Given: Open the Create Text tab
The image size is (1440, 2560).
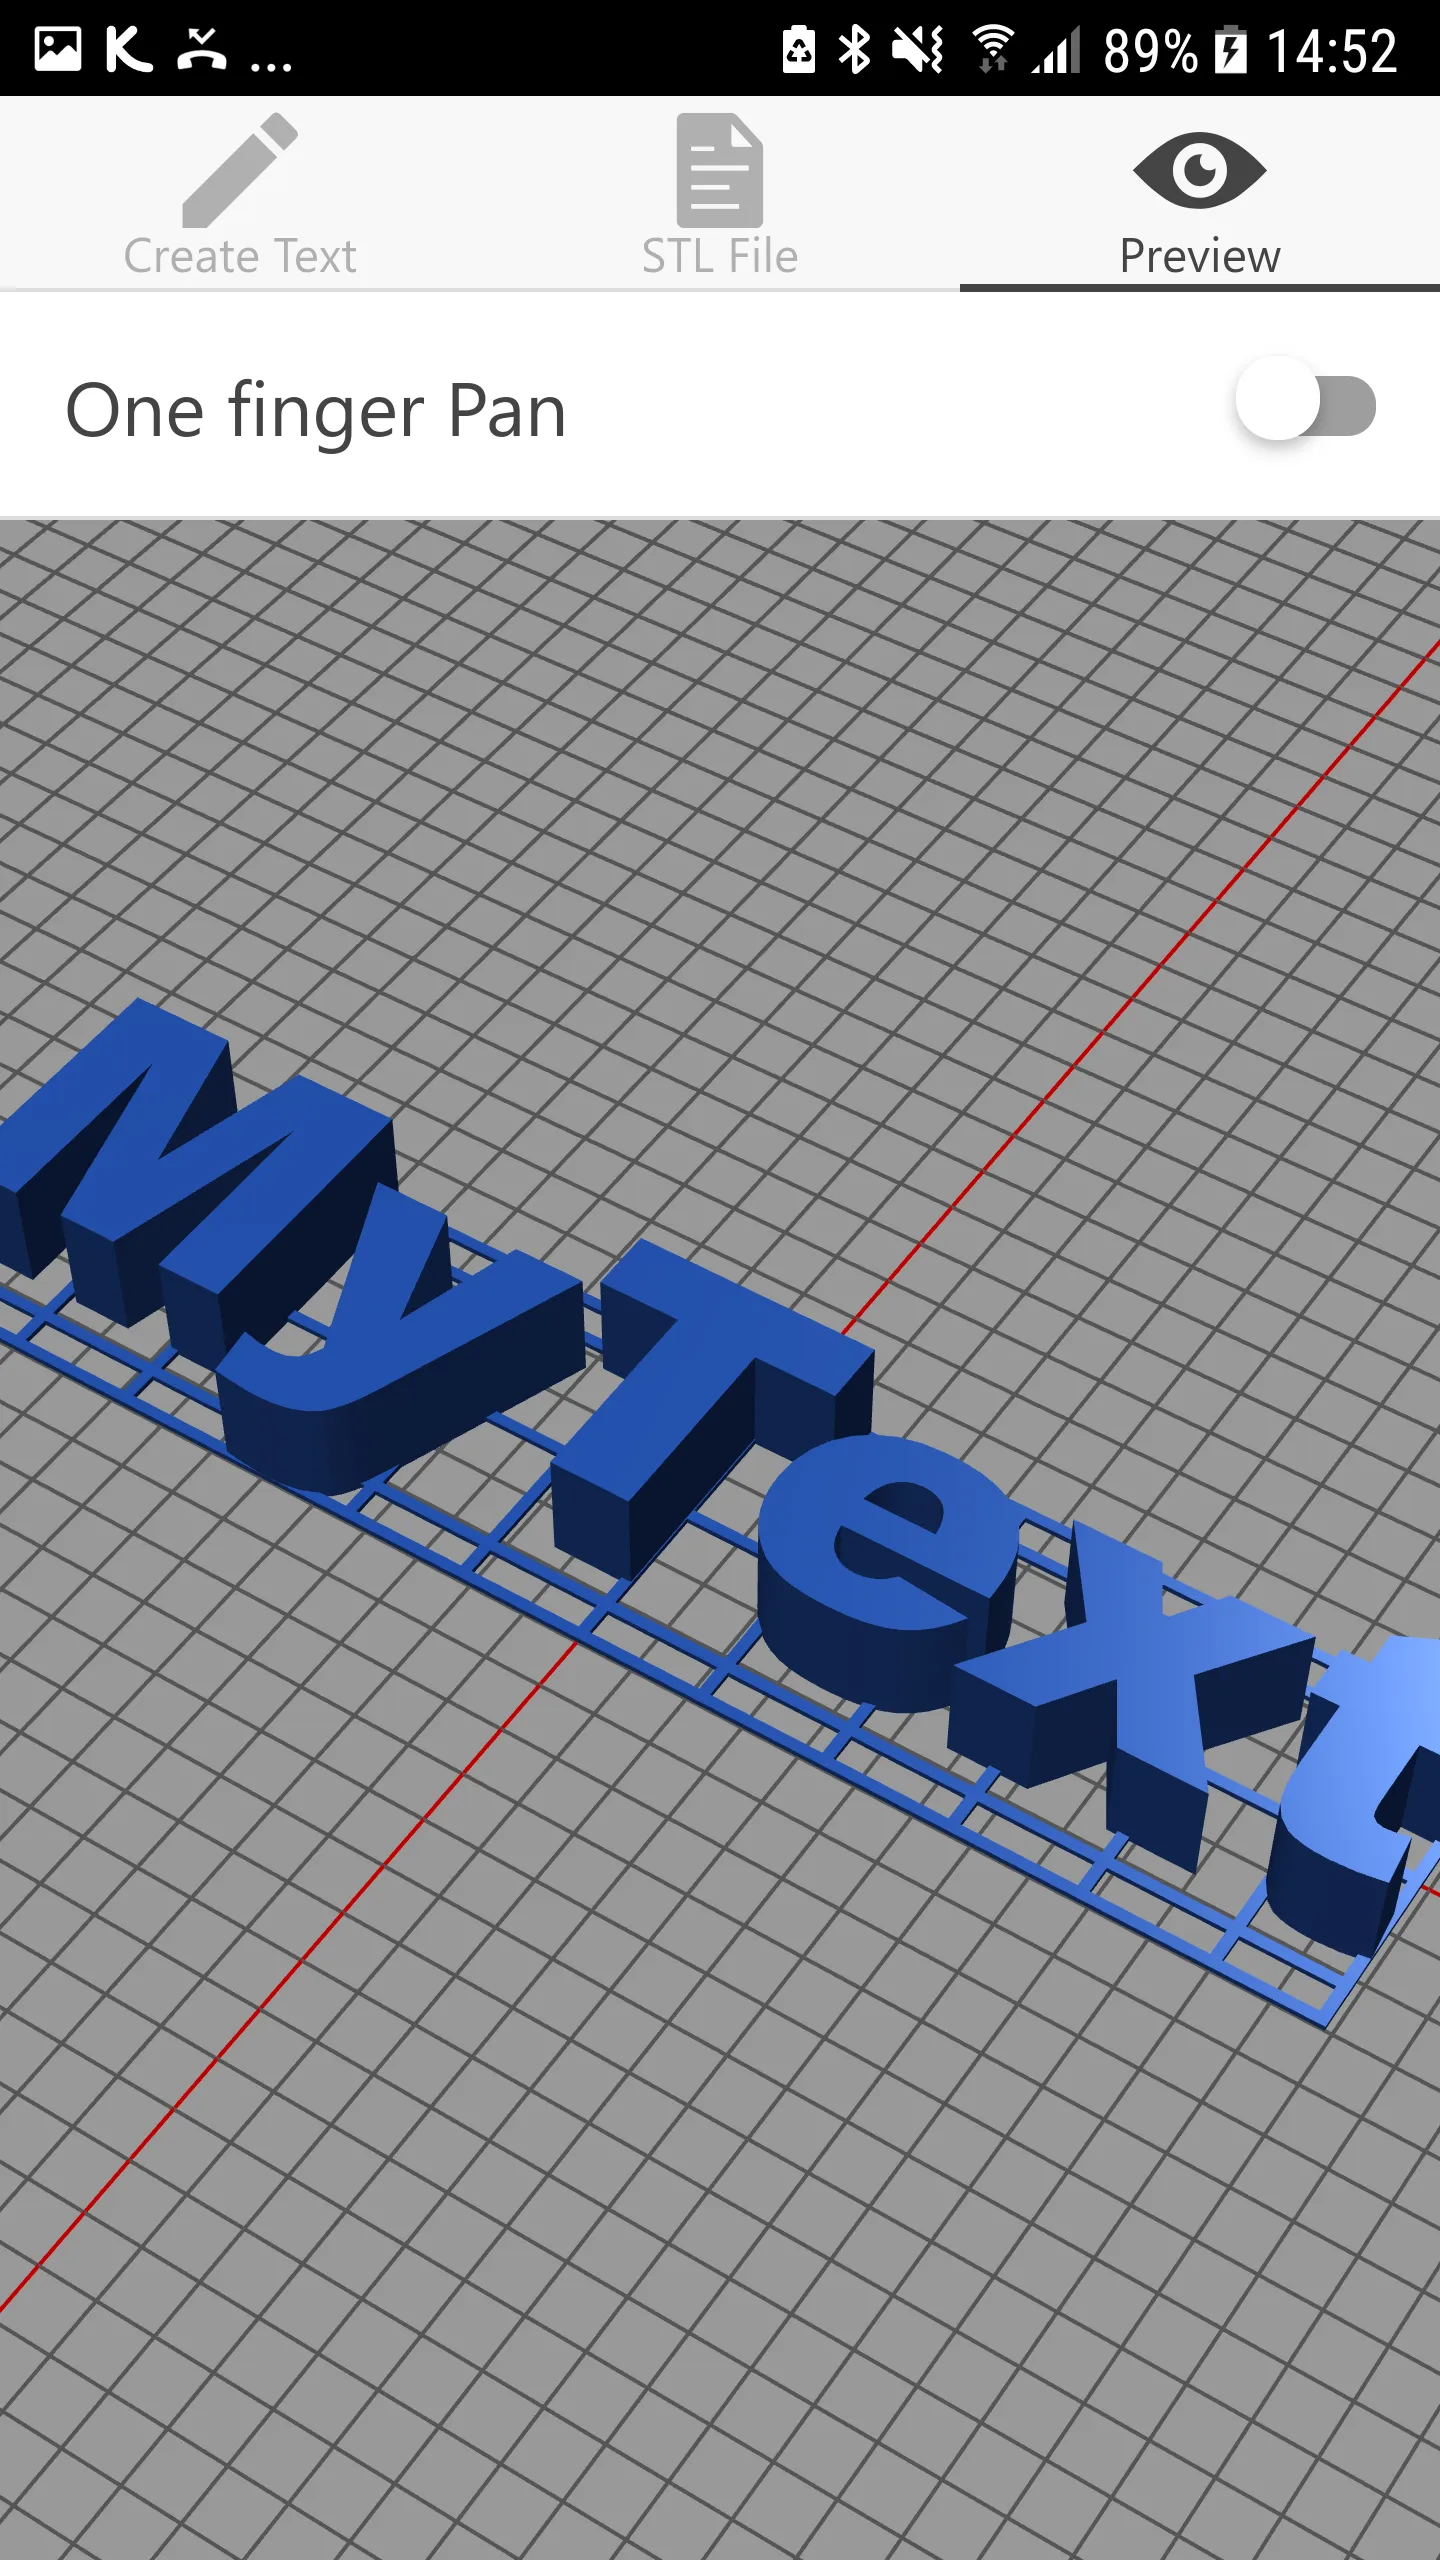Looking at the screenshot, I should [x=240, y=194].
